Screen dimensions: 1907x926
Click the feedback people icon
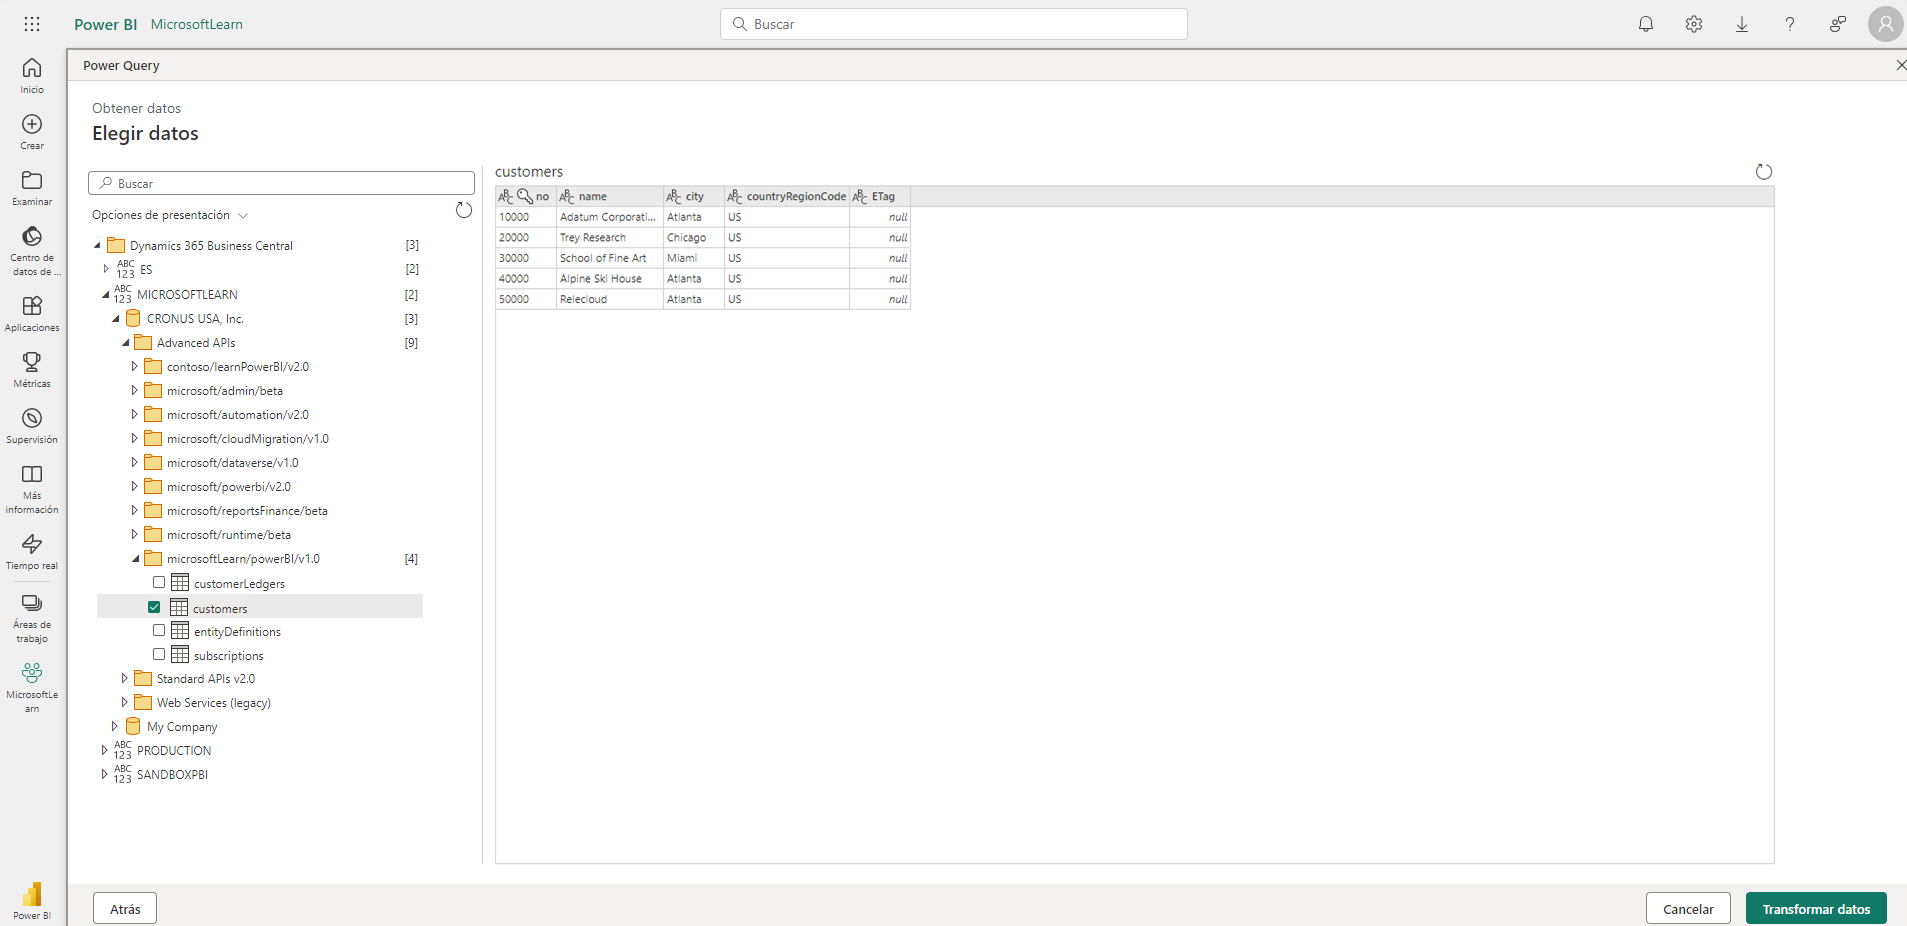tap(1838, 24)
